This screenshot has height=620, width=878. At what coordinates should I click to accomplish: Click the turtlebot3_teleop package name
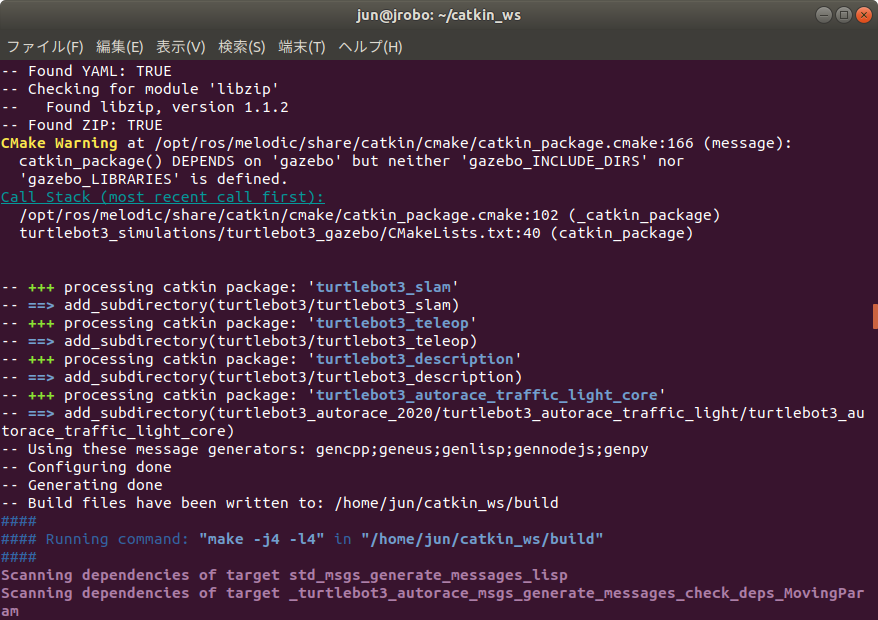392,323
